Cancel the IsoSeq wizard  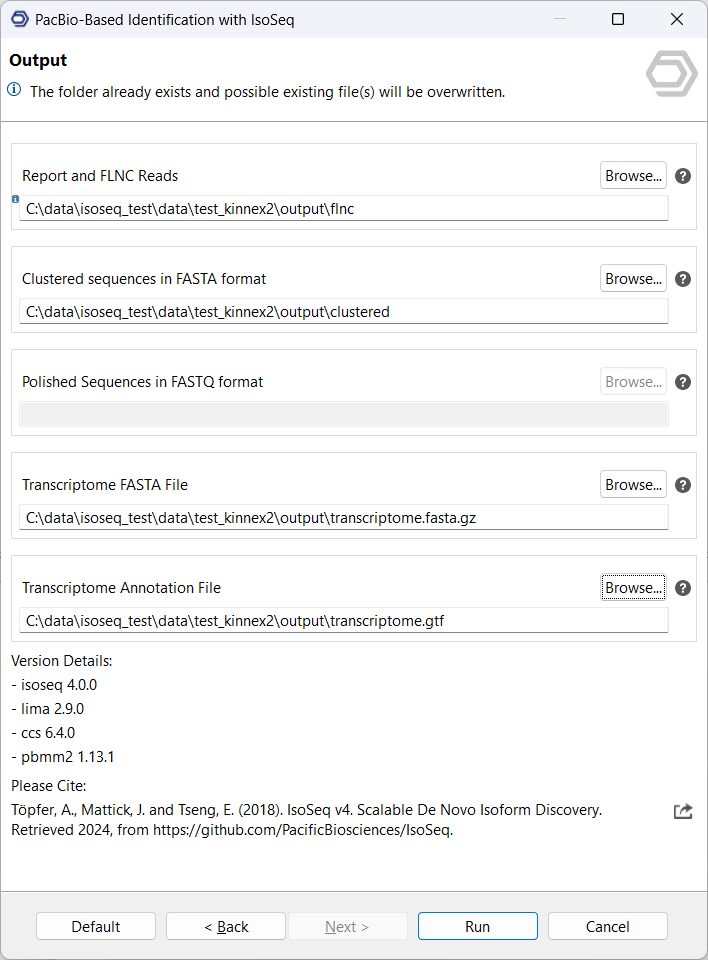click(607, 926)
